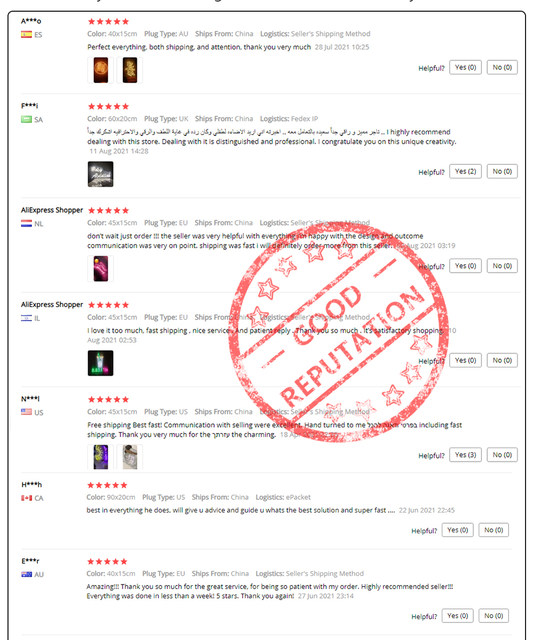Open the pink neon photo in NL review
Screen dimensions: 533x640
(x=100, y=269)
